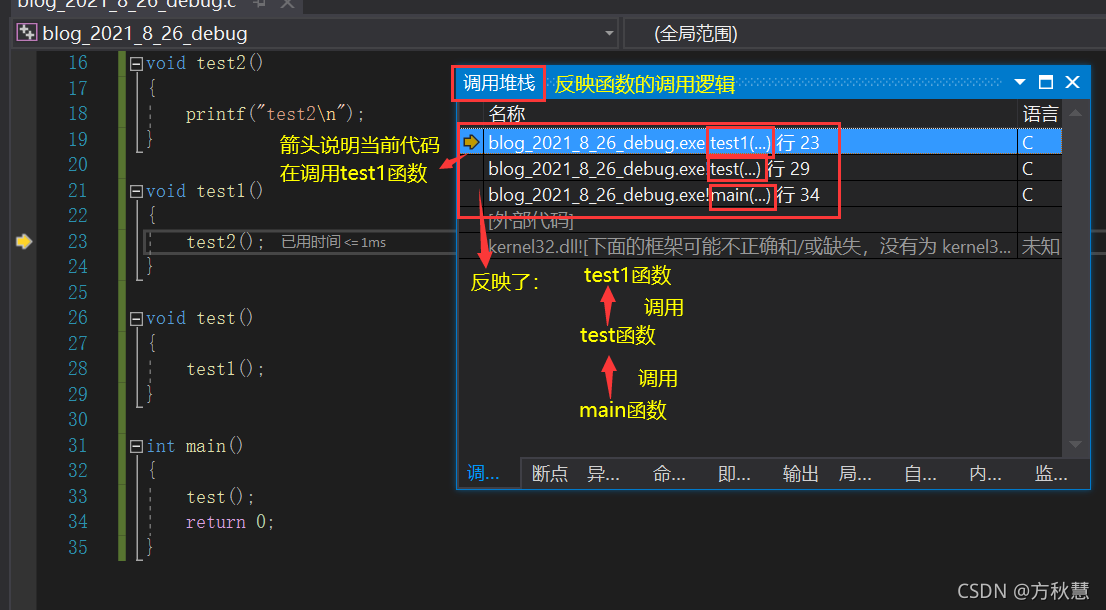This screenshot has width=1106, height=610.
Task: Open the 输出 (Output) window
Action: (800, 474)
